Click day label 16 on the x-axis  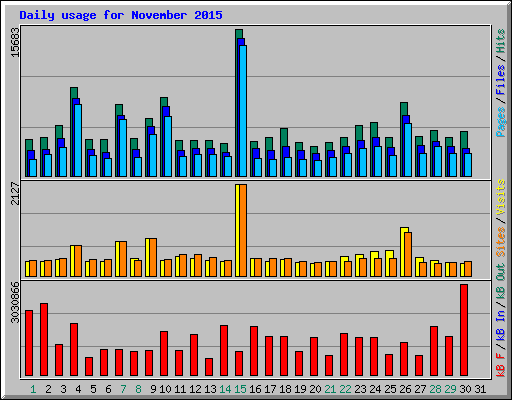255,389
